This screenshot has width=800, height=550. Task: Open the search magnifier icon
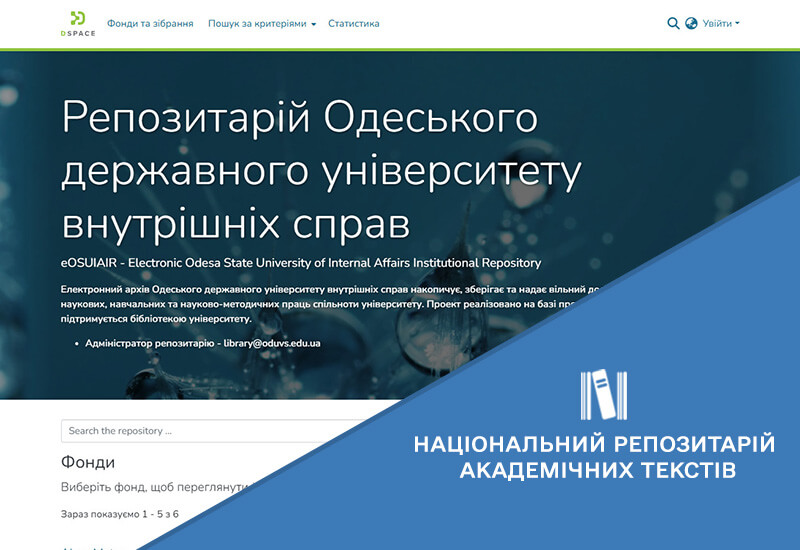click(673, 23)
